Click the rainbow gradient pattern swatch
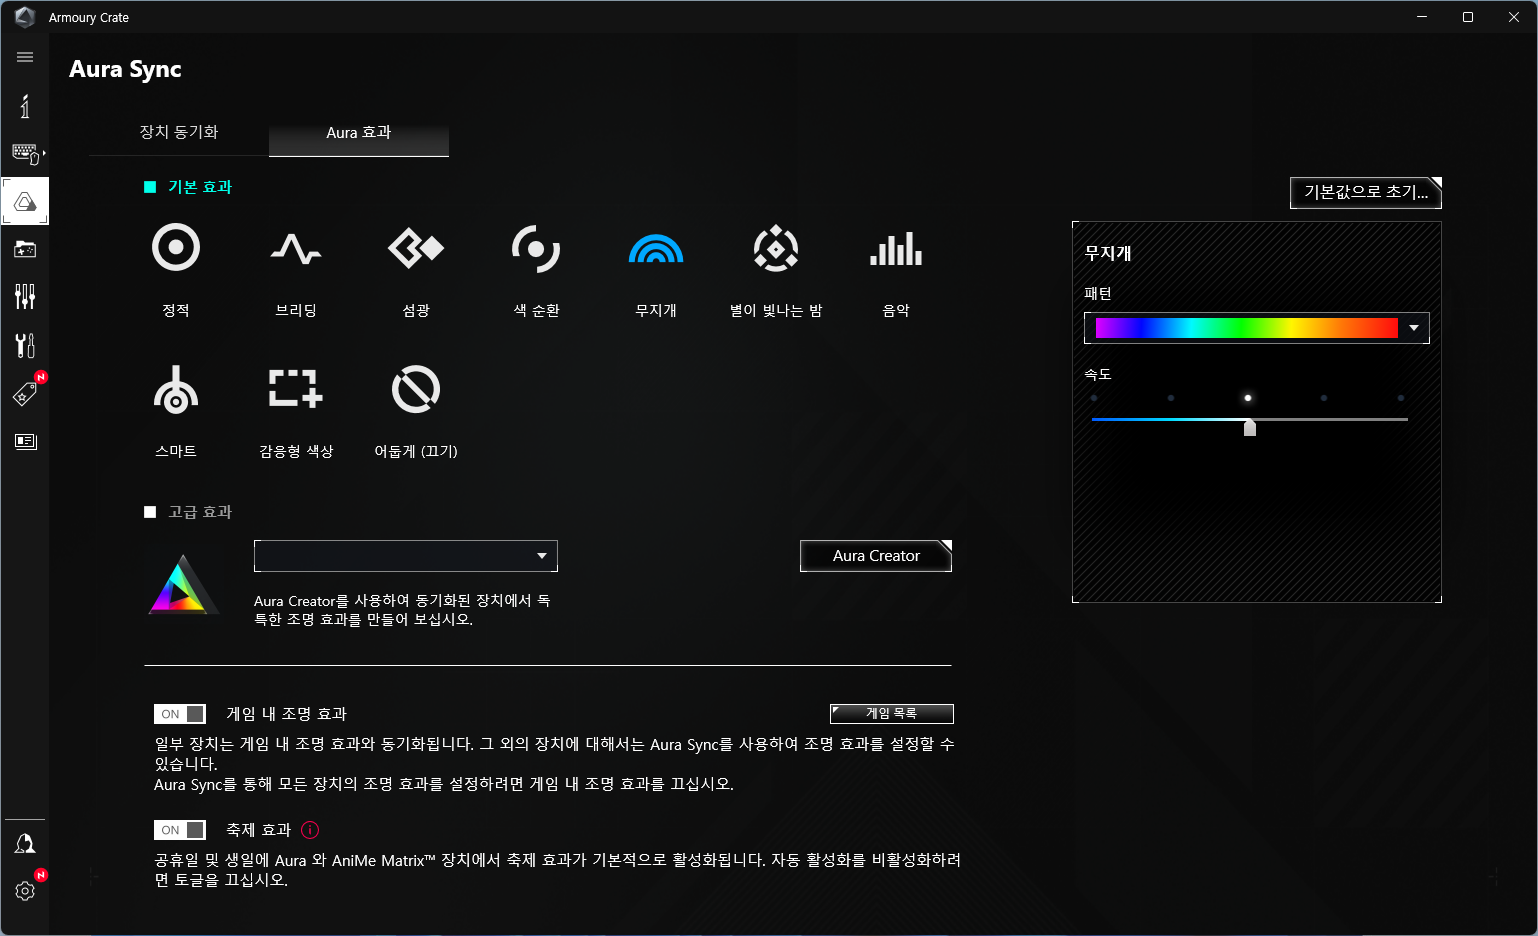The height and width of the screenshot is (936, 1538). point(1246,328)
